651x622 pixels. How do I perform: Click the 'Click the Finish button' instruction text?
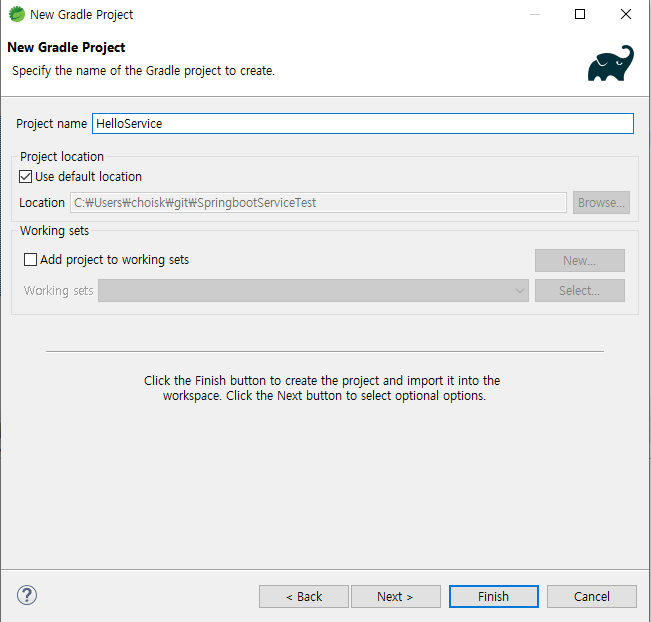322,388
